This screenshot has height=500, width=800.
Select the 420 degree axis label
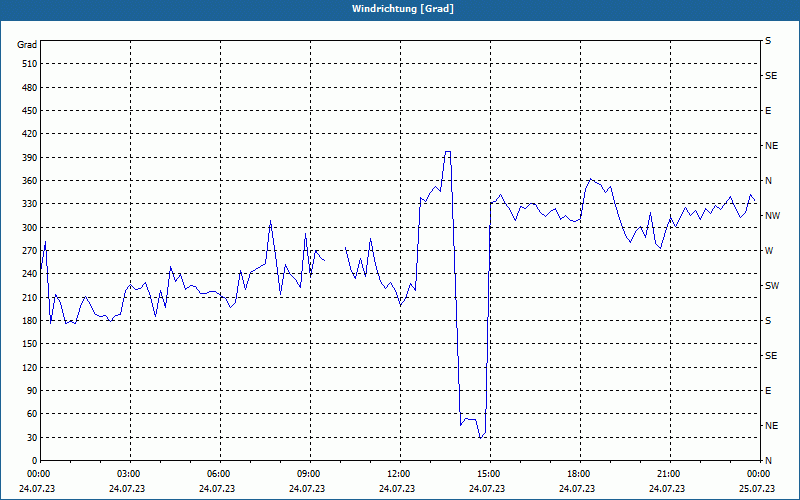pos(29,134)
